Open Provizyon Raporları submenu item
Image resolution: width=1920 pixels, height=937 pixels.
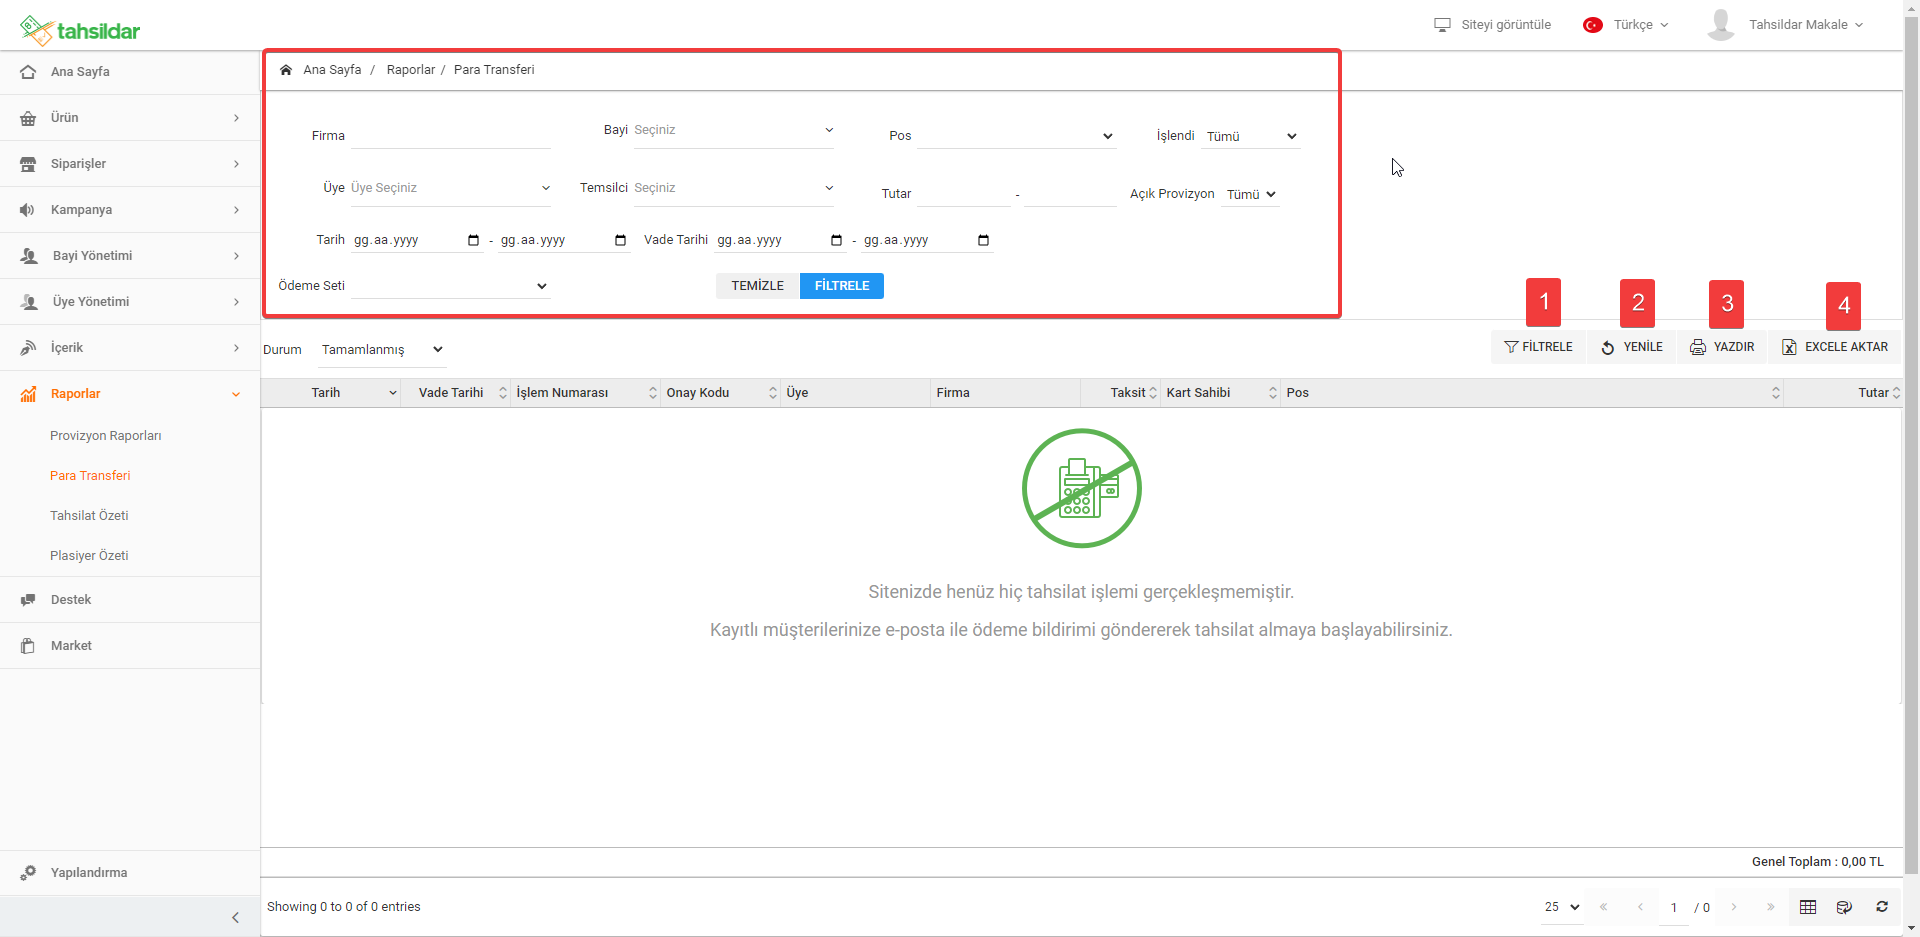click(106, 436)
